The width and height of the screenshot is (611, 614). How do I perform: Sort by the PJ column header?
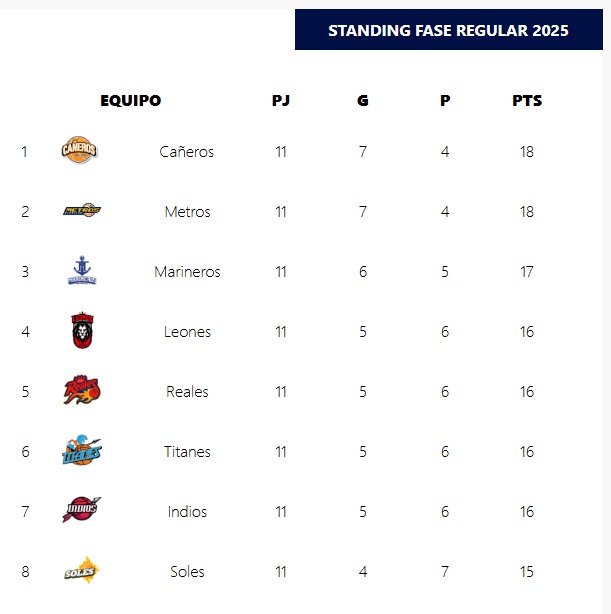(x=281, y=101)
